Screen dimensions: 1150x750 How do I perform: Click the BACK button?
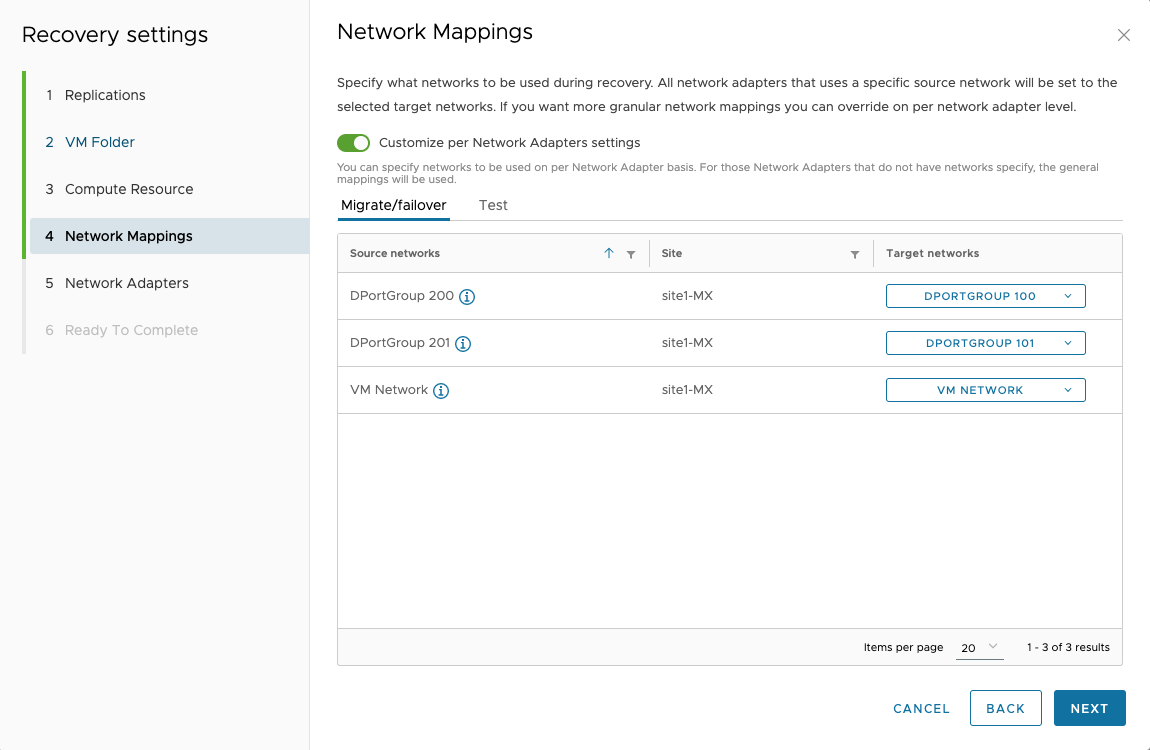coord(1005,708)
